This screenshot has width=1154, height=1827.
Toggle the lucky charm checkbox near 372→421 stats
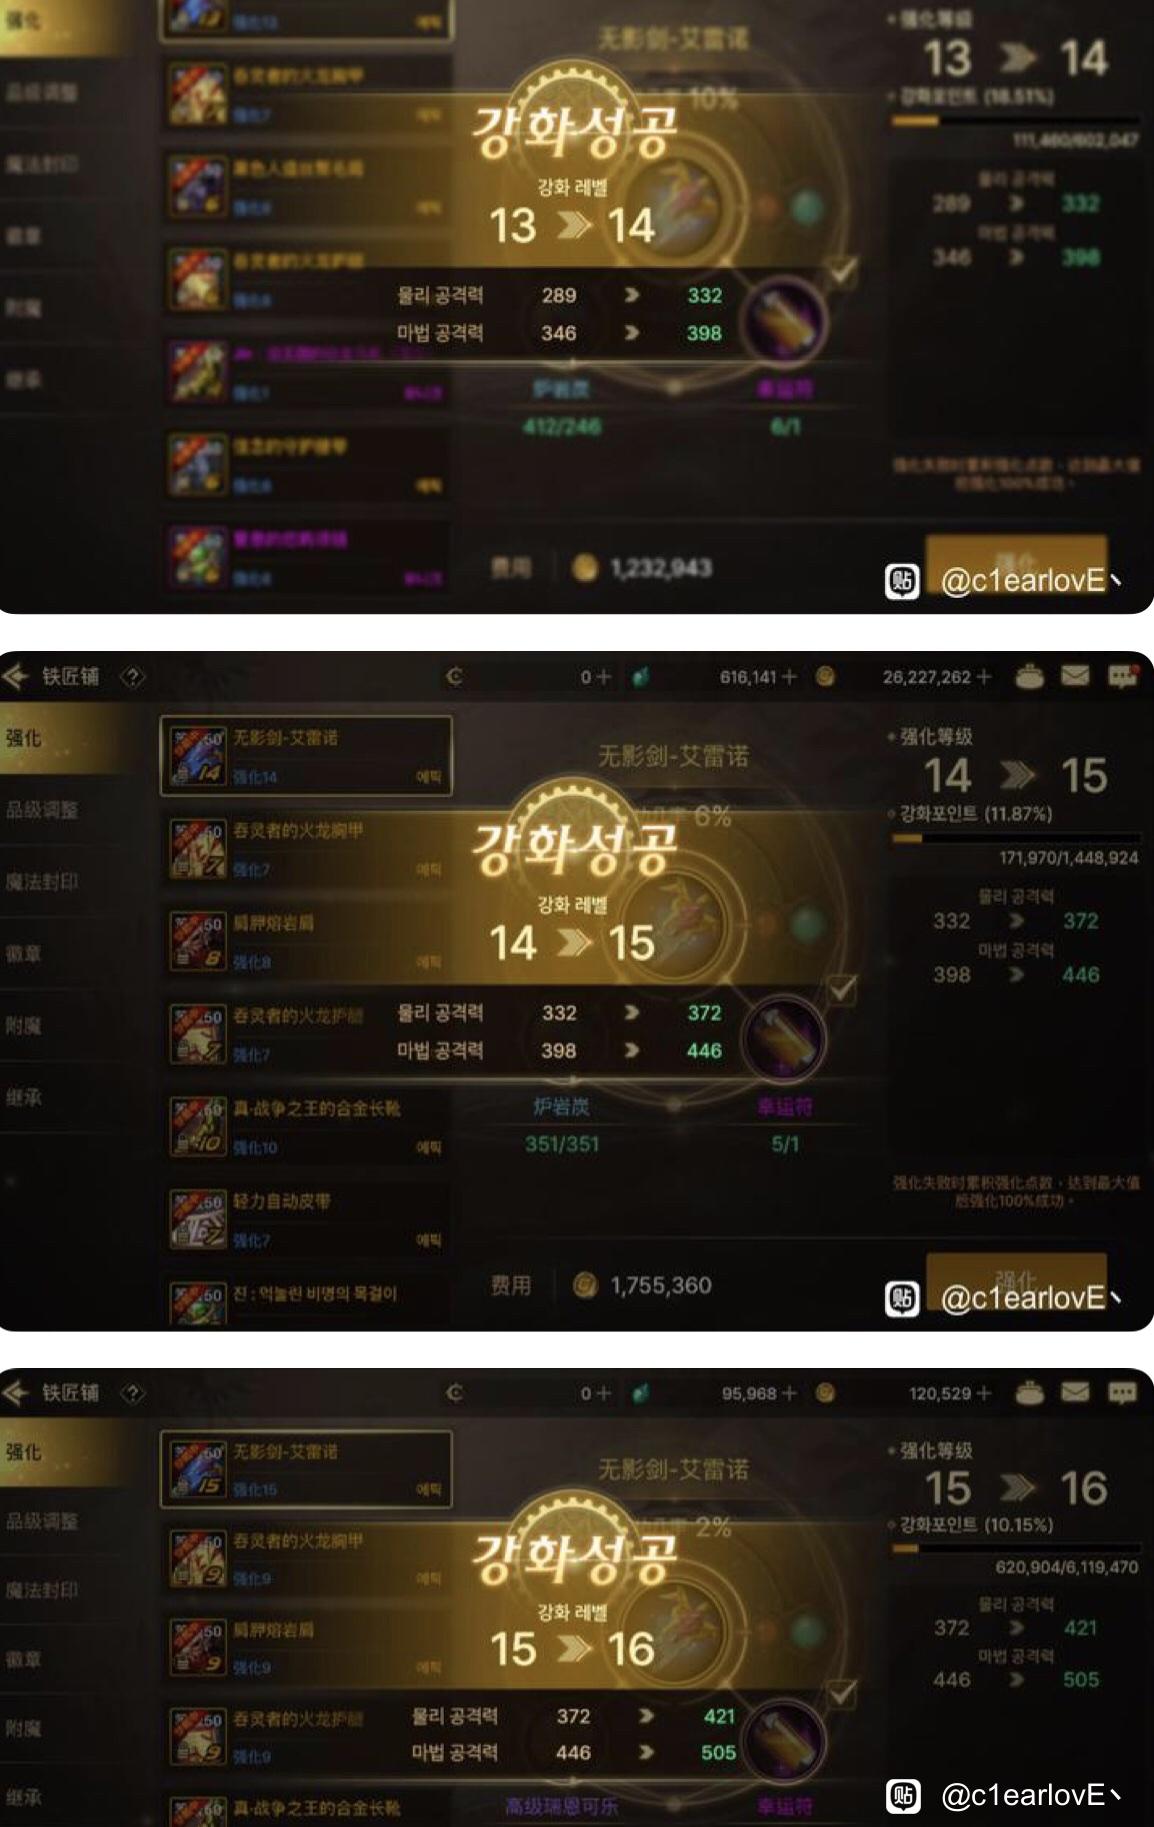click(842, 1692)
